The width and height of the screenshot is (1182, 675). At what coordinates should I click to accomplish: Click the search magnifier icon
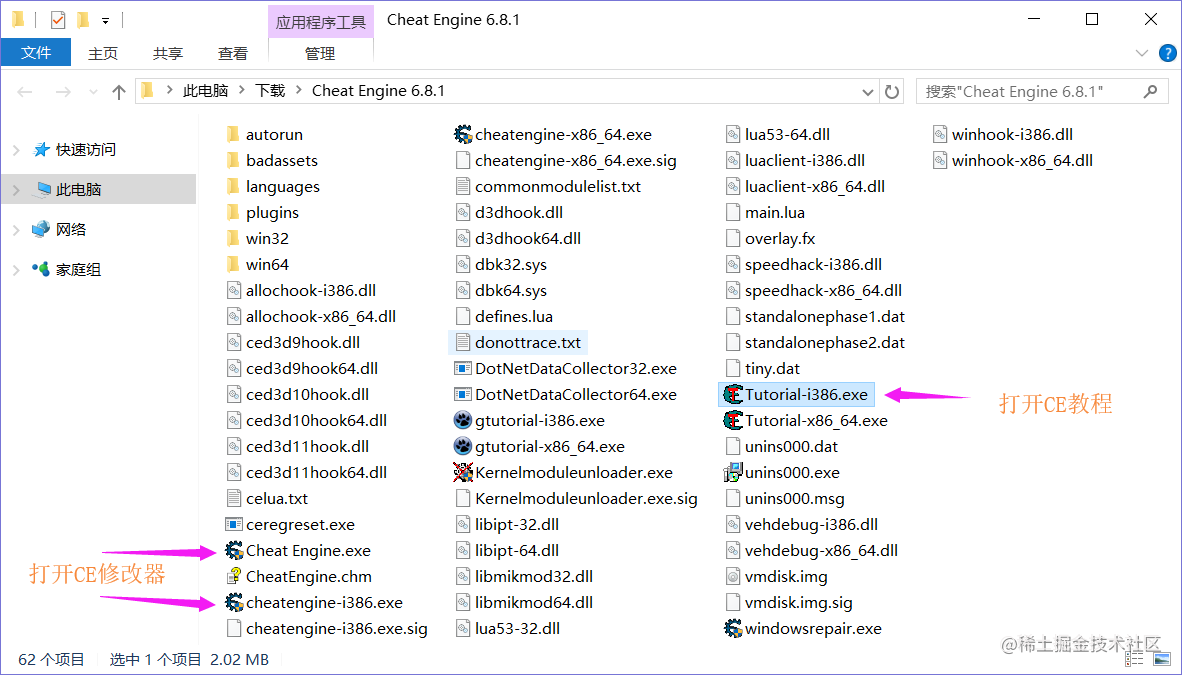click(1150, 91)
